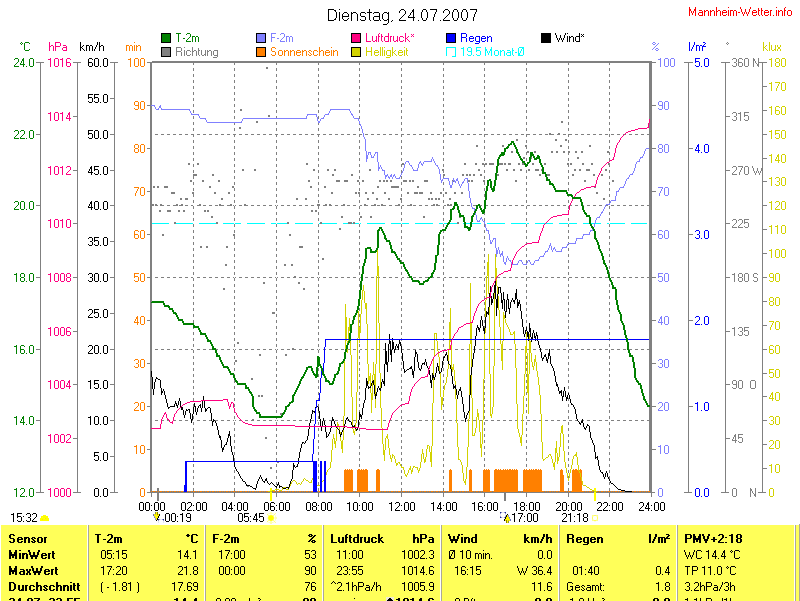Click the gray Richtung legend swatch
This screenshot has height=601, width=800.
tap(166, 52)
